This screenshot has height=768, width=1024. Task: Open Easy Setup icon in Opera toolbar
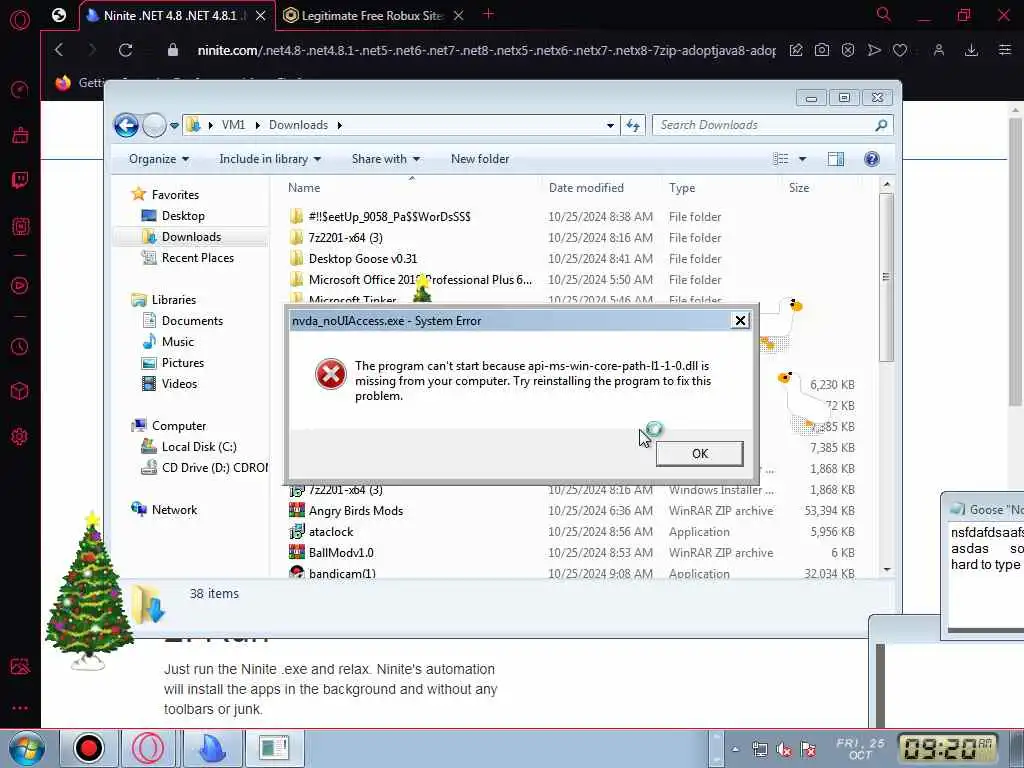1005,50
